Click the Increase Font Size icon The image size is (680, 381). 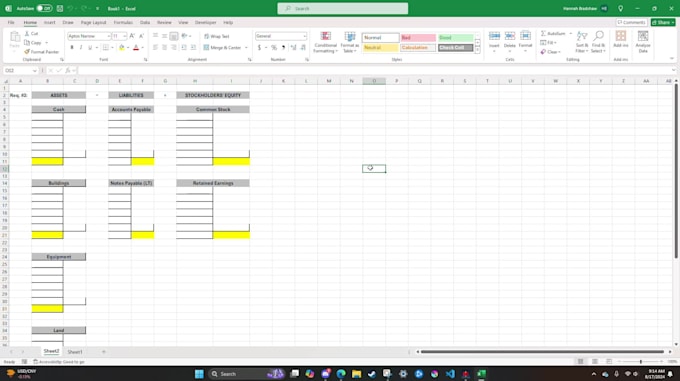132,36
